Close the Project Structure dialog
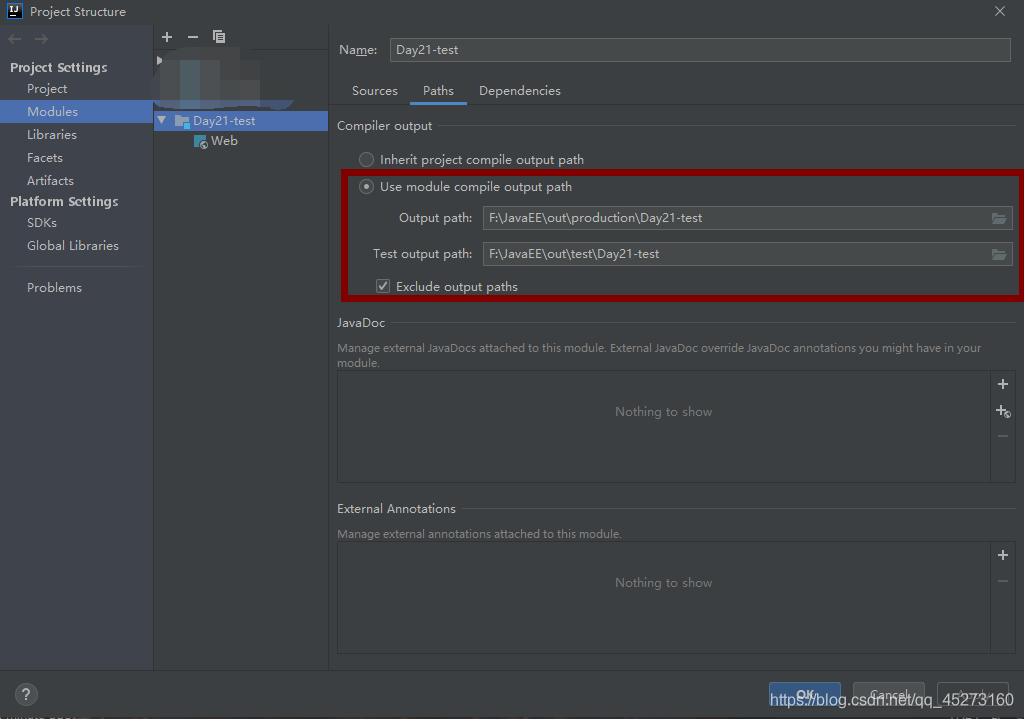 (1000, 11)
